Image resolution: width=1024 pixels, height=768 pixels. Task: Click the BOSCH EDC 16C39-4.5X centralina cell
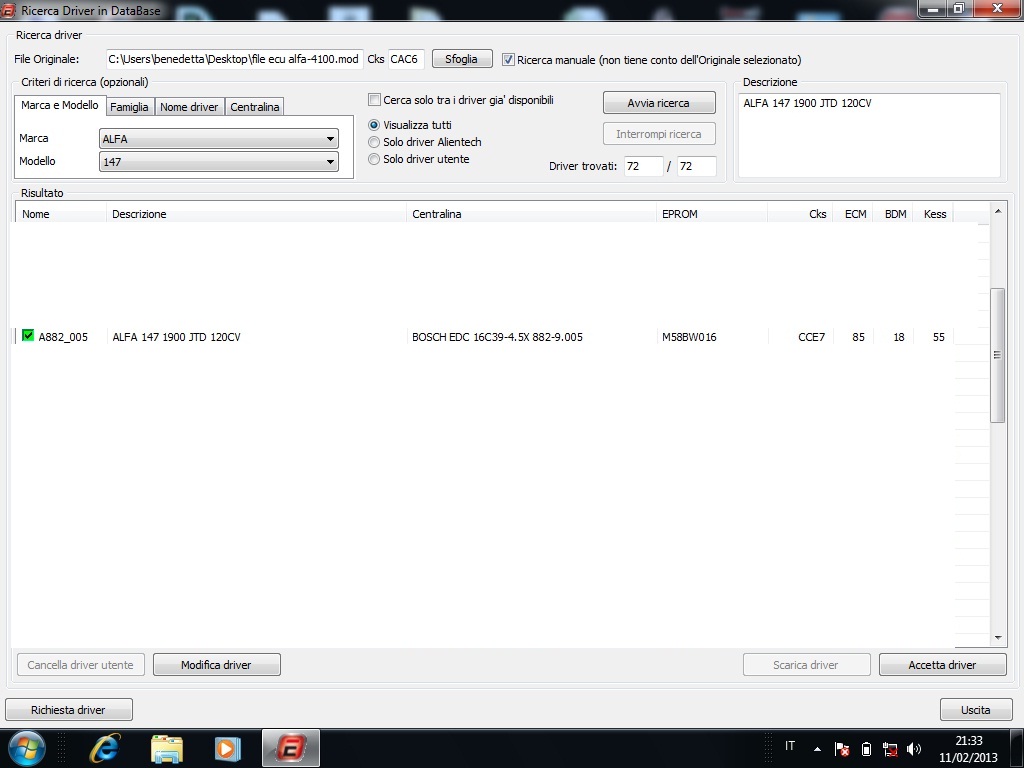[x=497, y=337]
